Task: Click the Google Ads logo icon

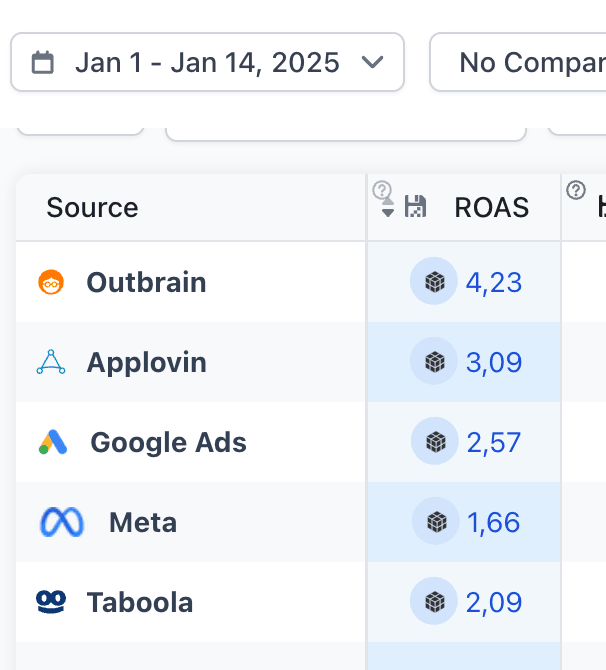Action: point(53,442)
